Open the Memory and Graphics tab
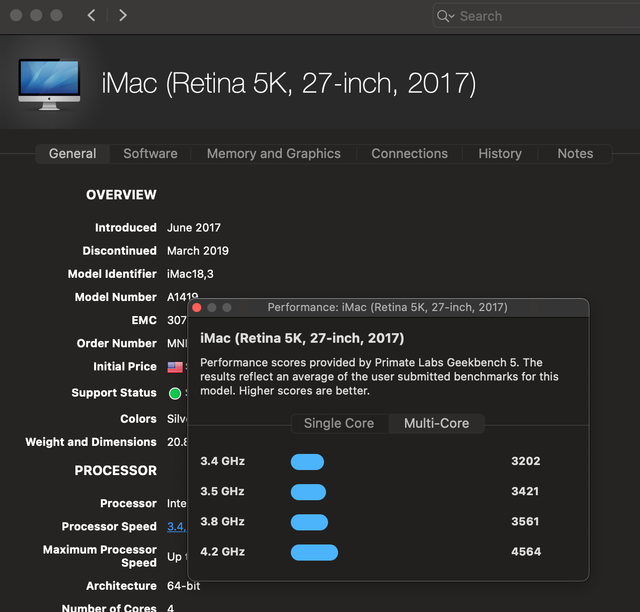This screenshot has height=612, width=640. (273, 154)
